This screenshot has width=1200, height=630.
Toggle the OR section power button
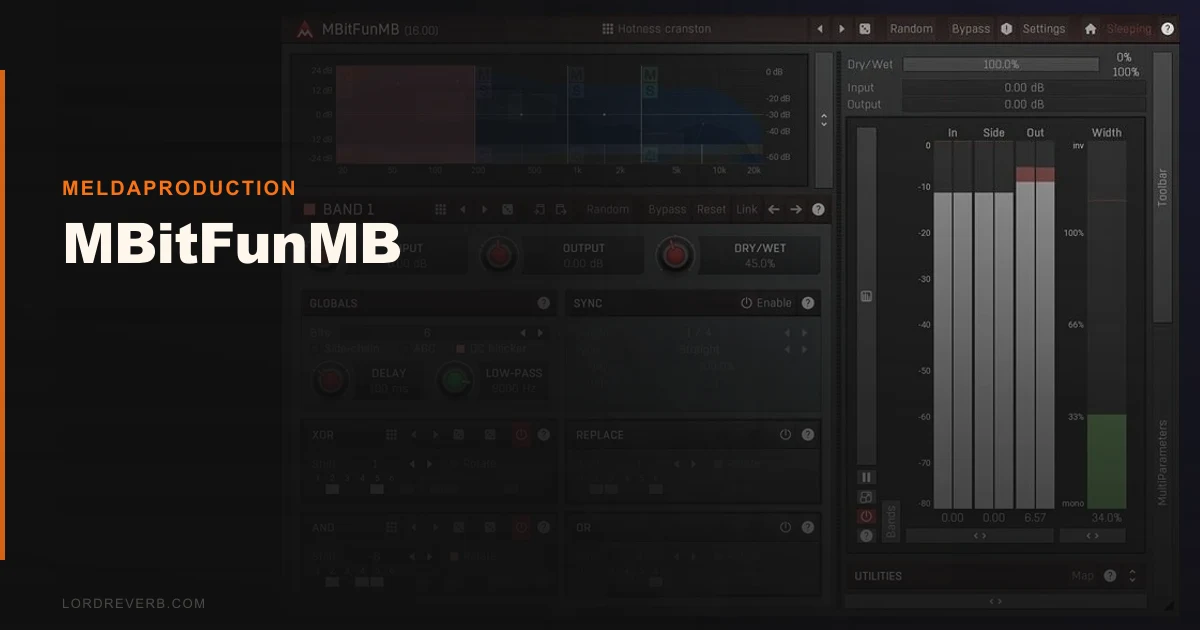coord(786,527)
